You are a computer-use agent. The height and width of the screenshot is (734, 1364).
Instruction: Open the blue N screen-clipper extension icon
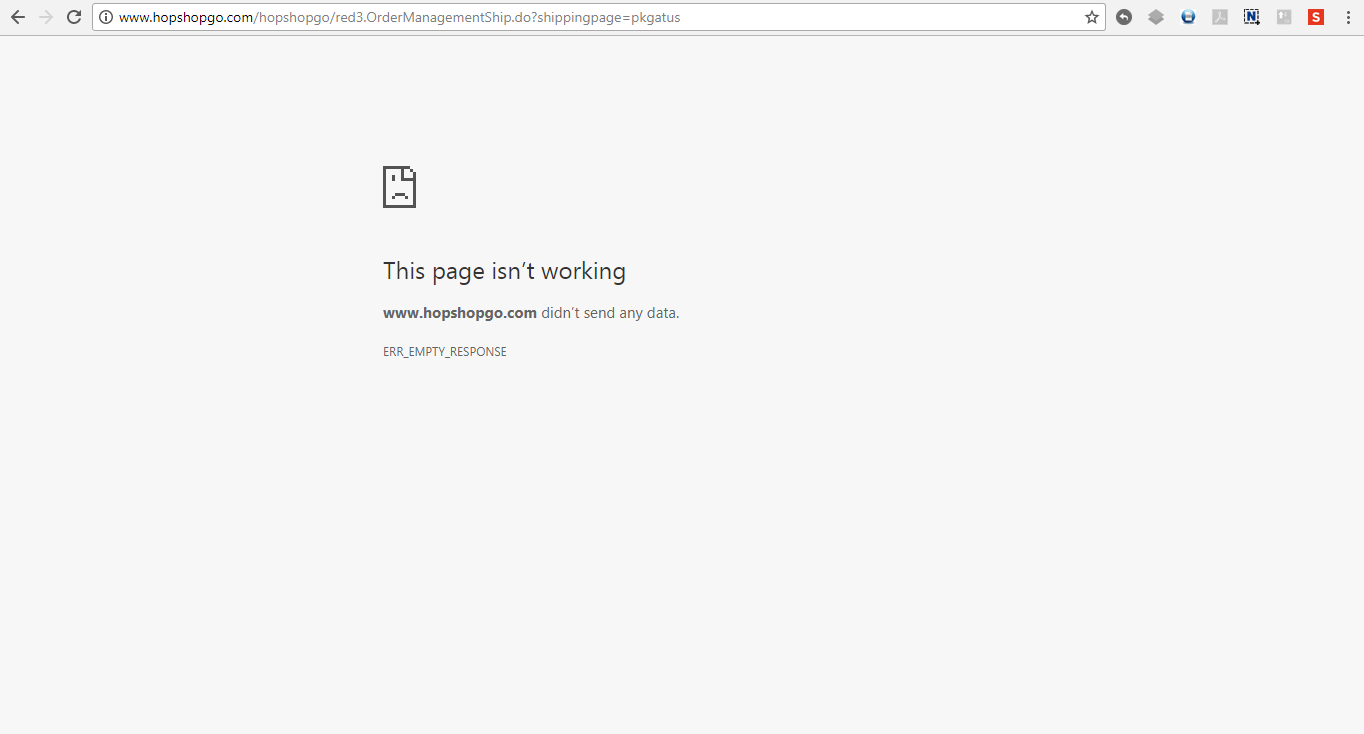[x=1252, y=17]
